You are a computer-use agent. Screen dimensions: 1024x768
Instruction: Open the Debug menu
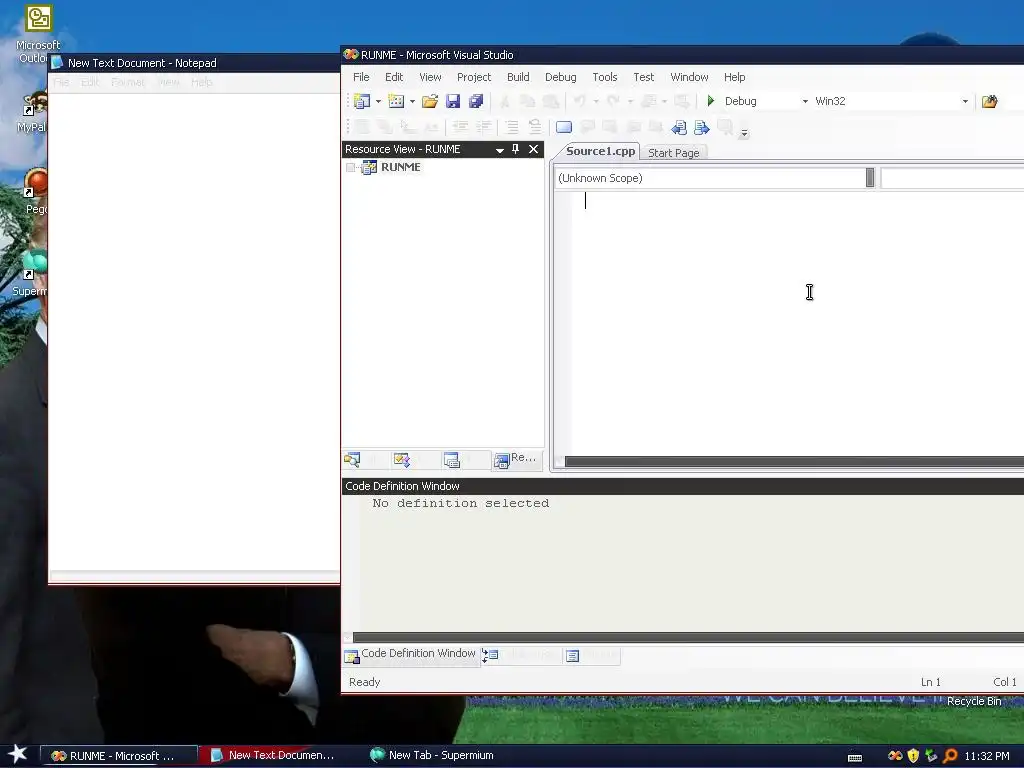coord(561,77)
